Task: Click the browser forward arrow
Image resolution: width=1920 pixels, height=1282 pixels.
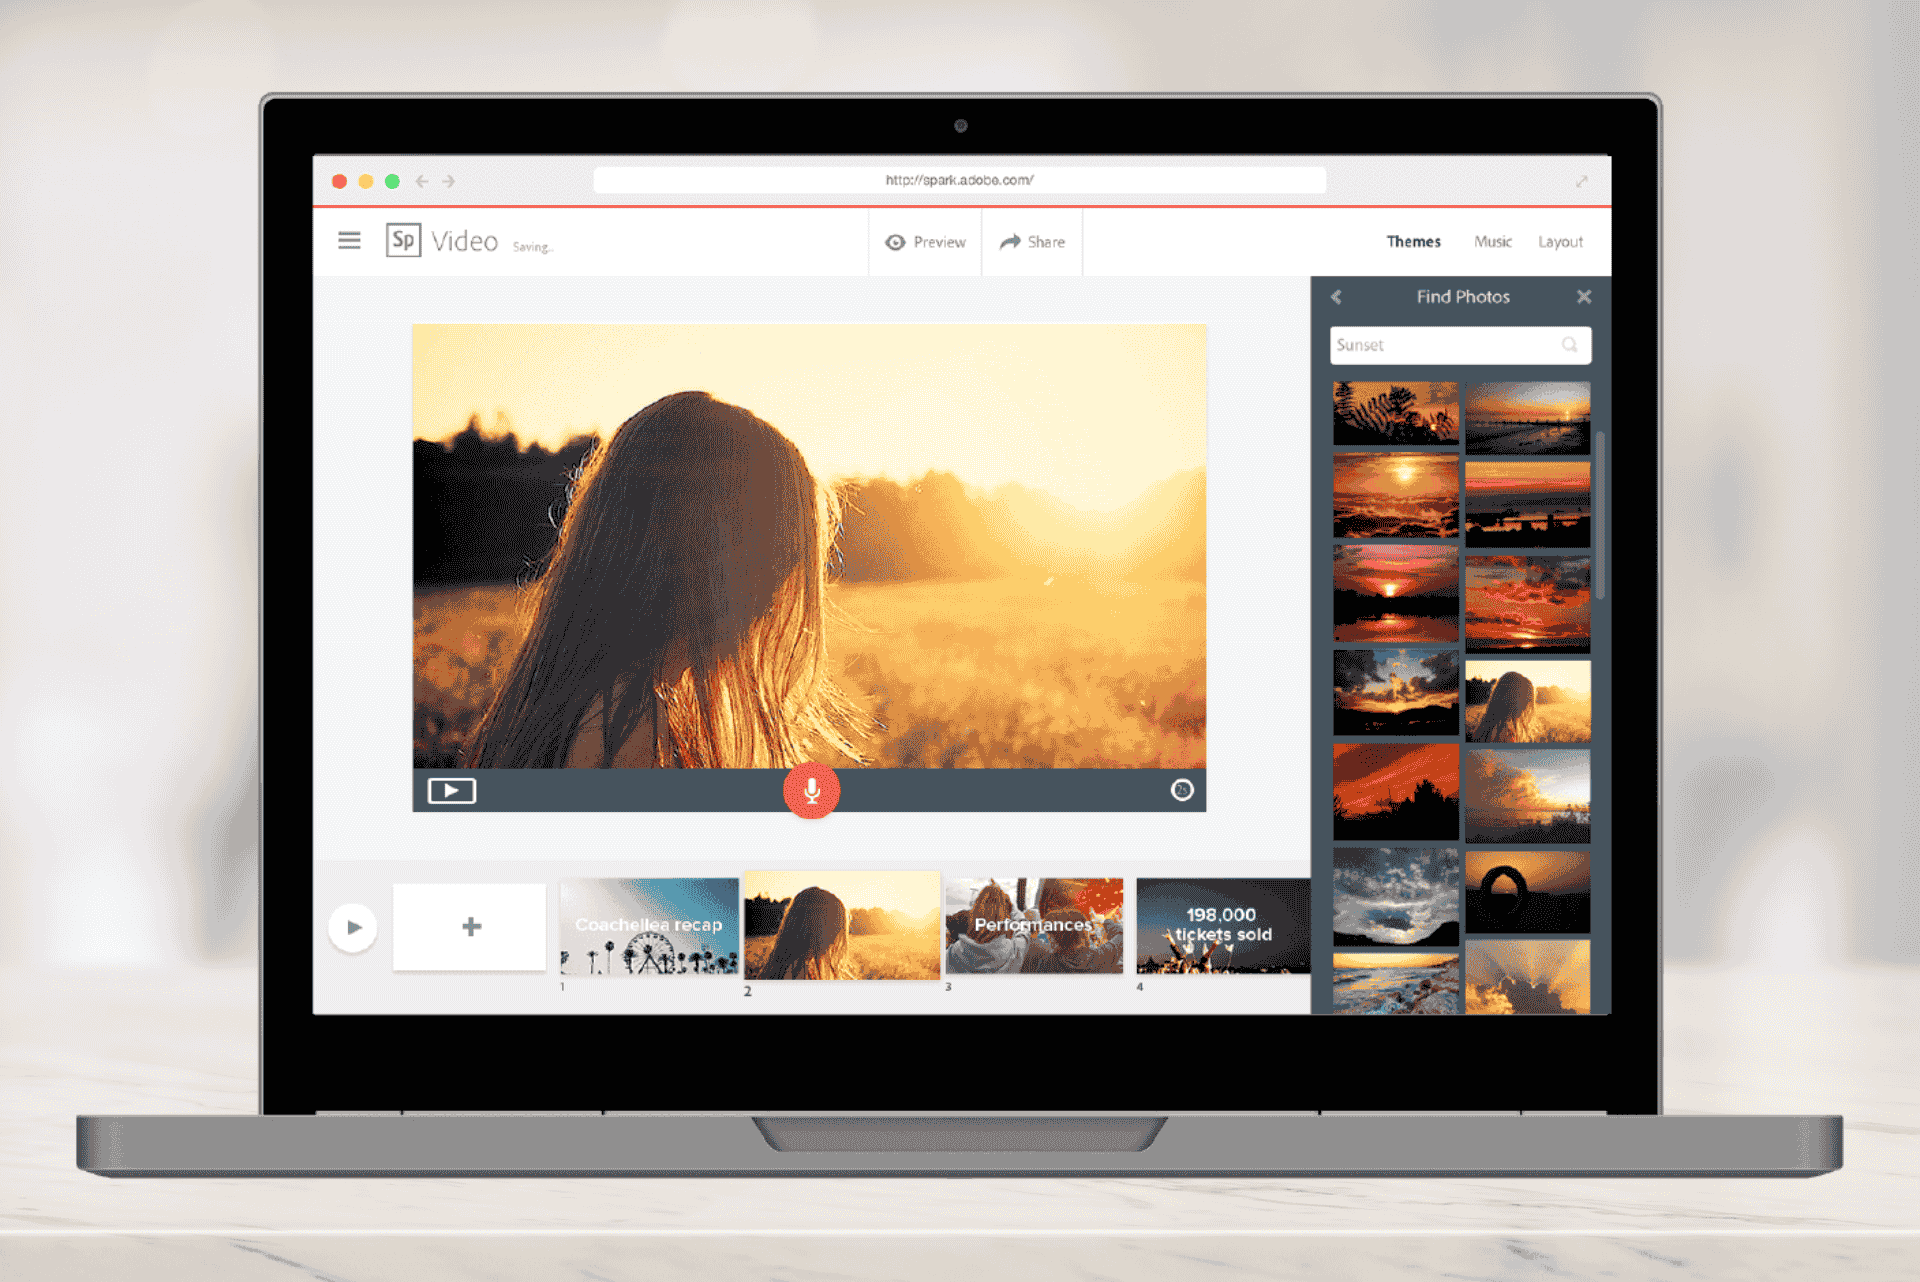Action: coord(449,181)
